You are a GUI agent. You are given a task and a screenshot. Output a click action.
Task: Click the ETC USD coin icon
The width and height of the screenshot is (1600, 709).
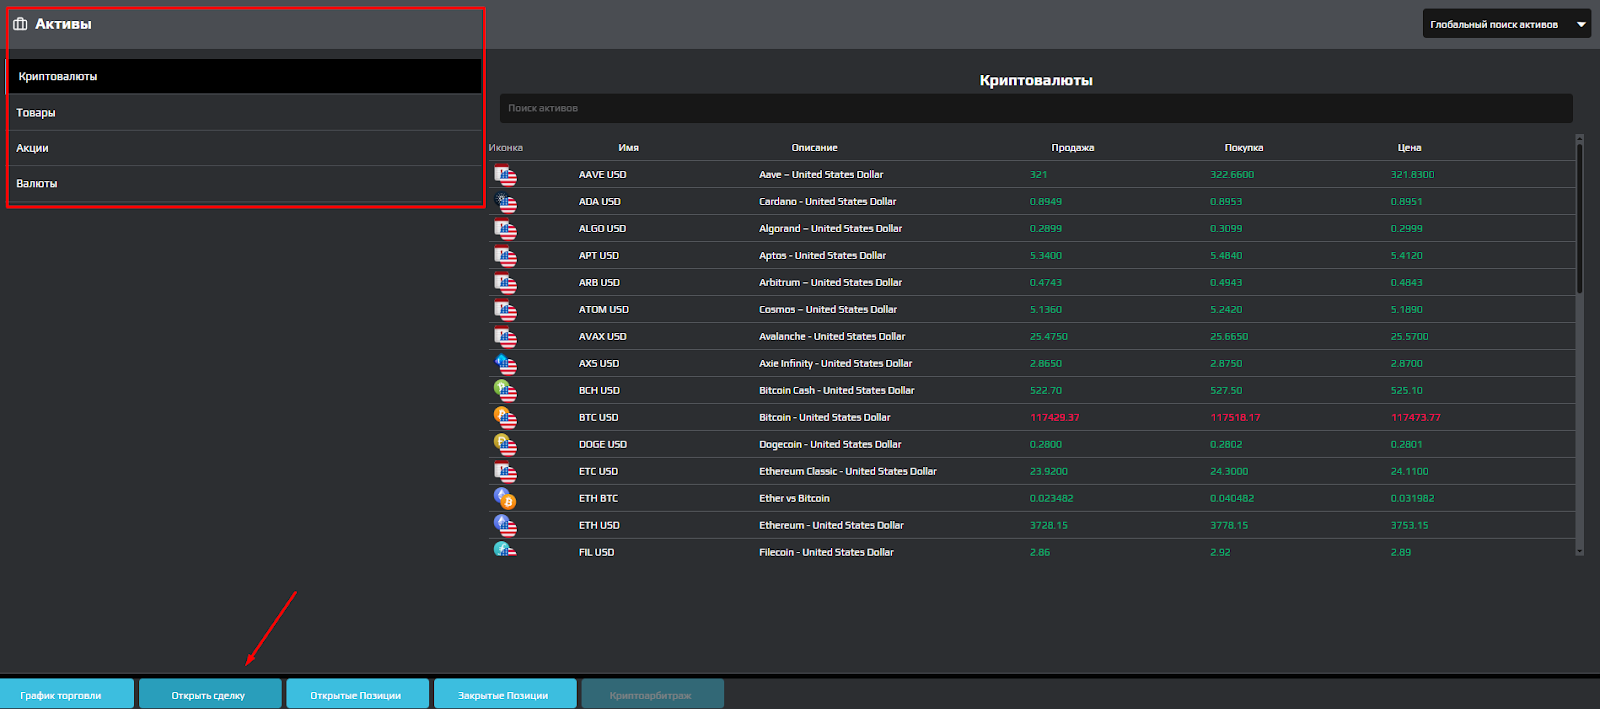505,473
